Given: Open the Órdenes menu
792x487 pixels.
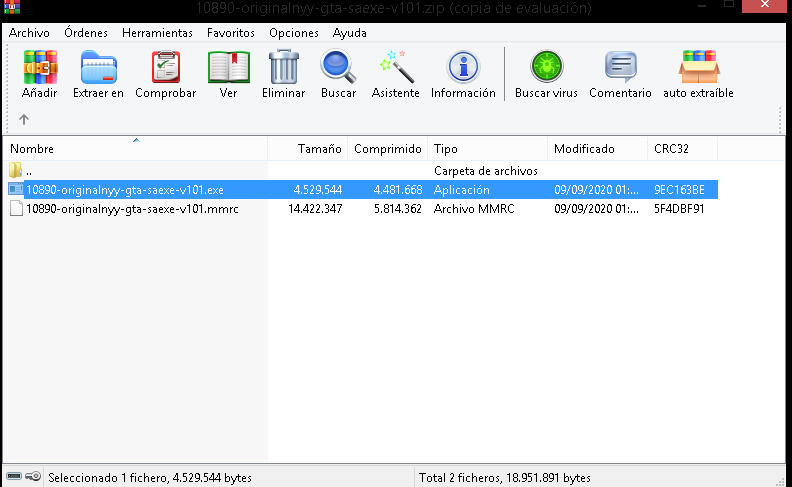Looking at the screenshot, I should point(86,33).
